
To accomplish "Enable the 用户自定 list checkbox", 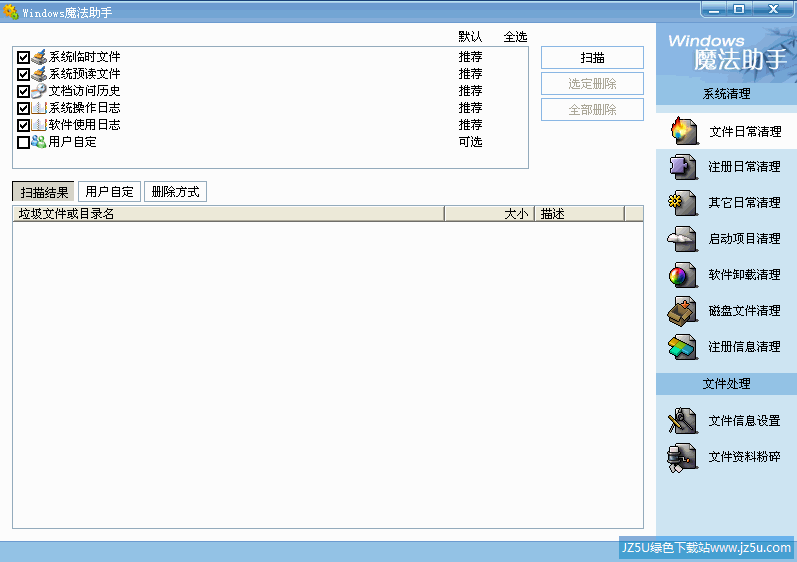I will pos(23,142).
